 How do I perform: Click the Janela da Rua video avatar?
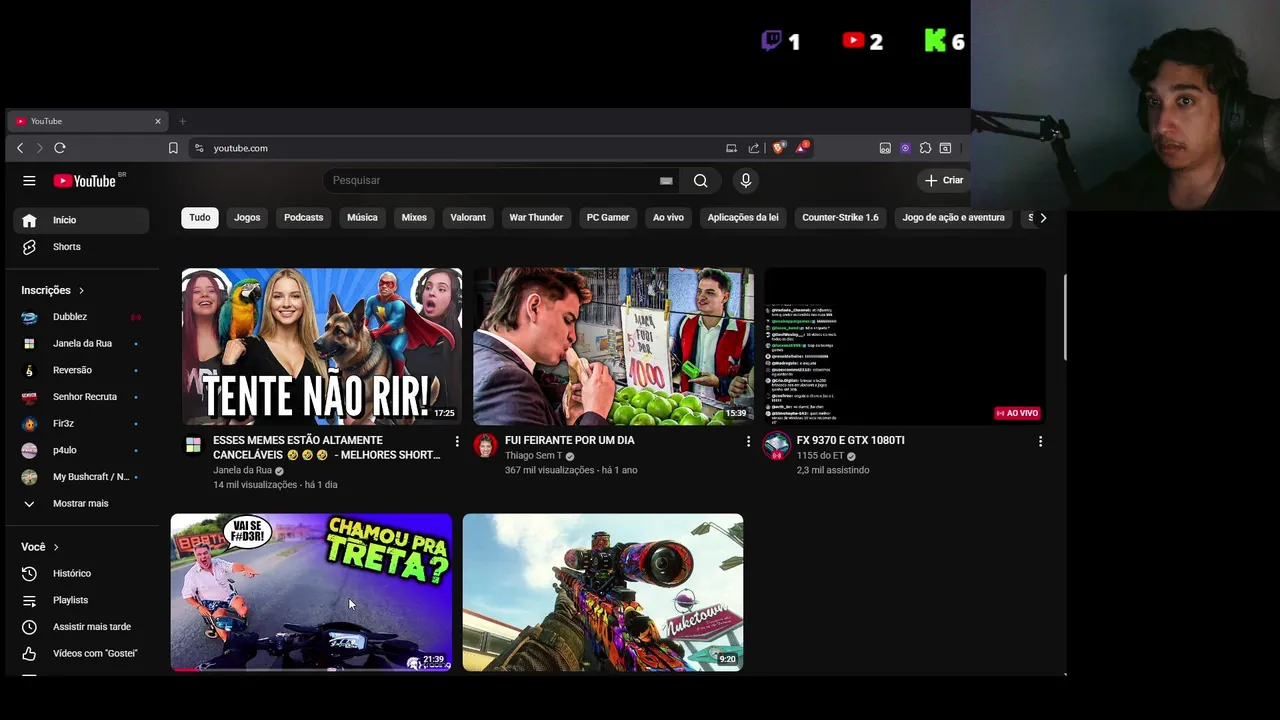[193, 445]
